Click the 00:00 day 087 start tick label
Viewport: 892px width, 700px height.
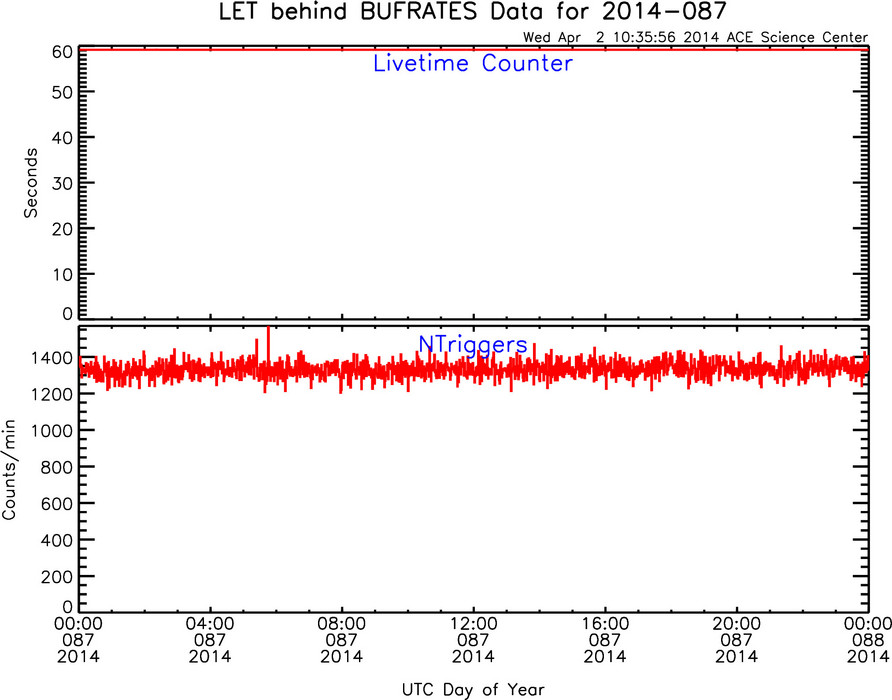[79, 640]
